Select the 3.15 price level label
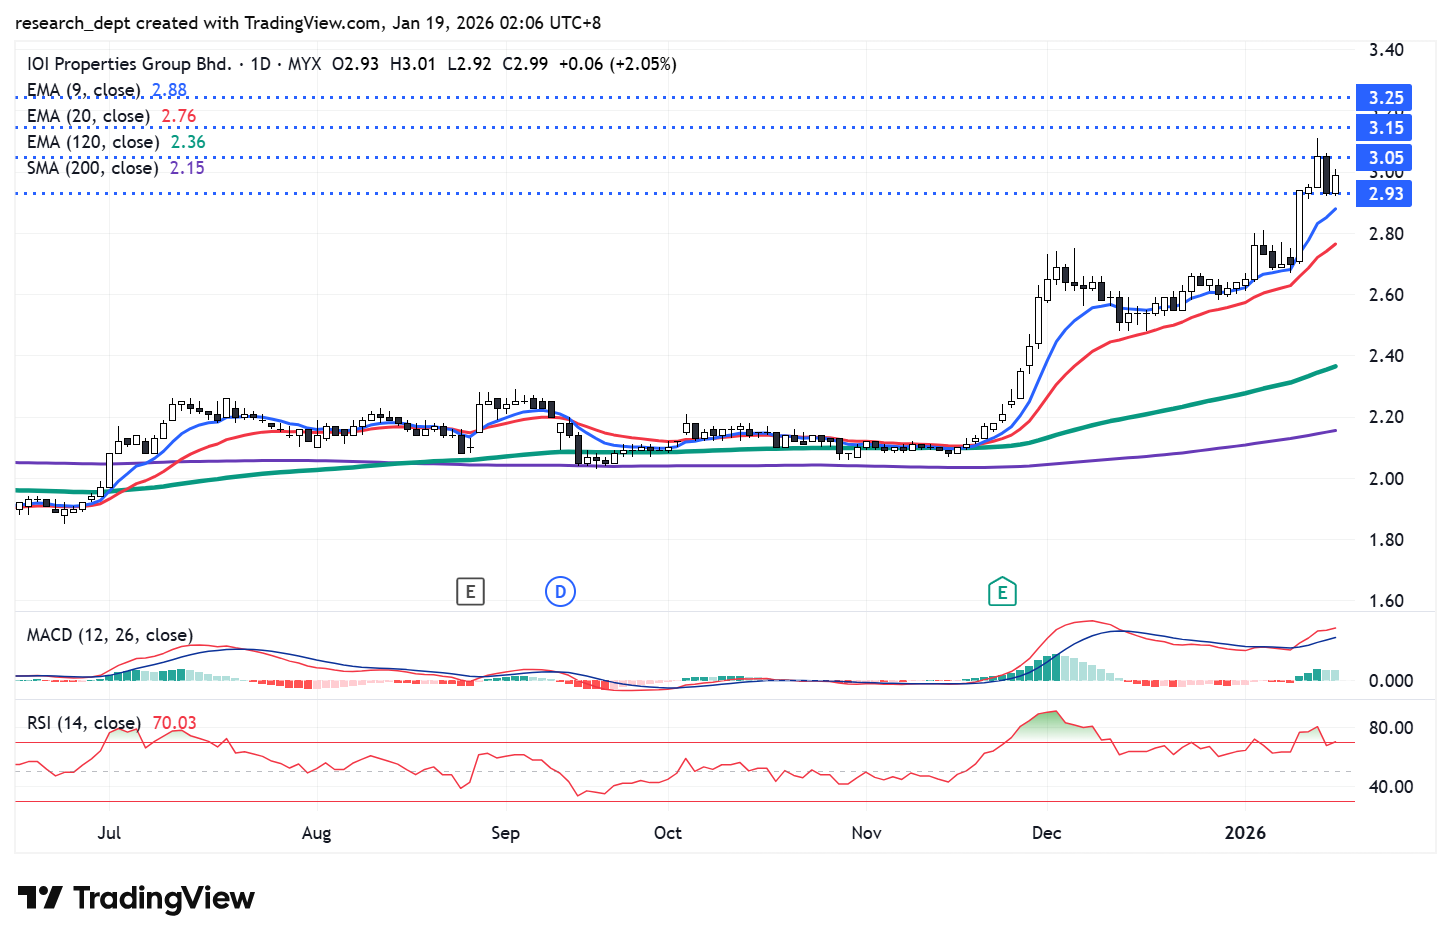Image resolution: width=1451 pixels, height=943 pixels. point(1385,128)
